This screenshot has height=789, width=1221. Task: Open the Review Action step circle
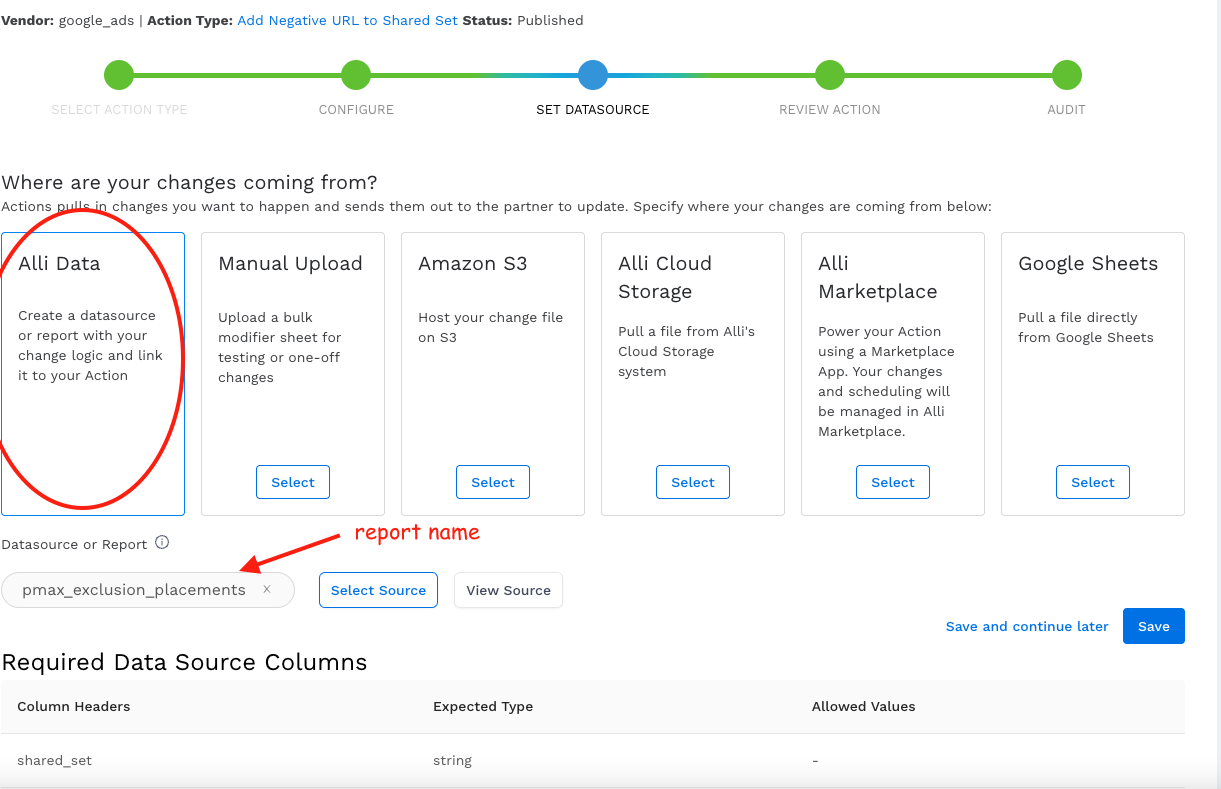[829, 75]
